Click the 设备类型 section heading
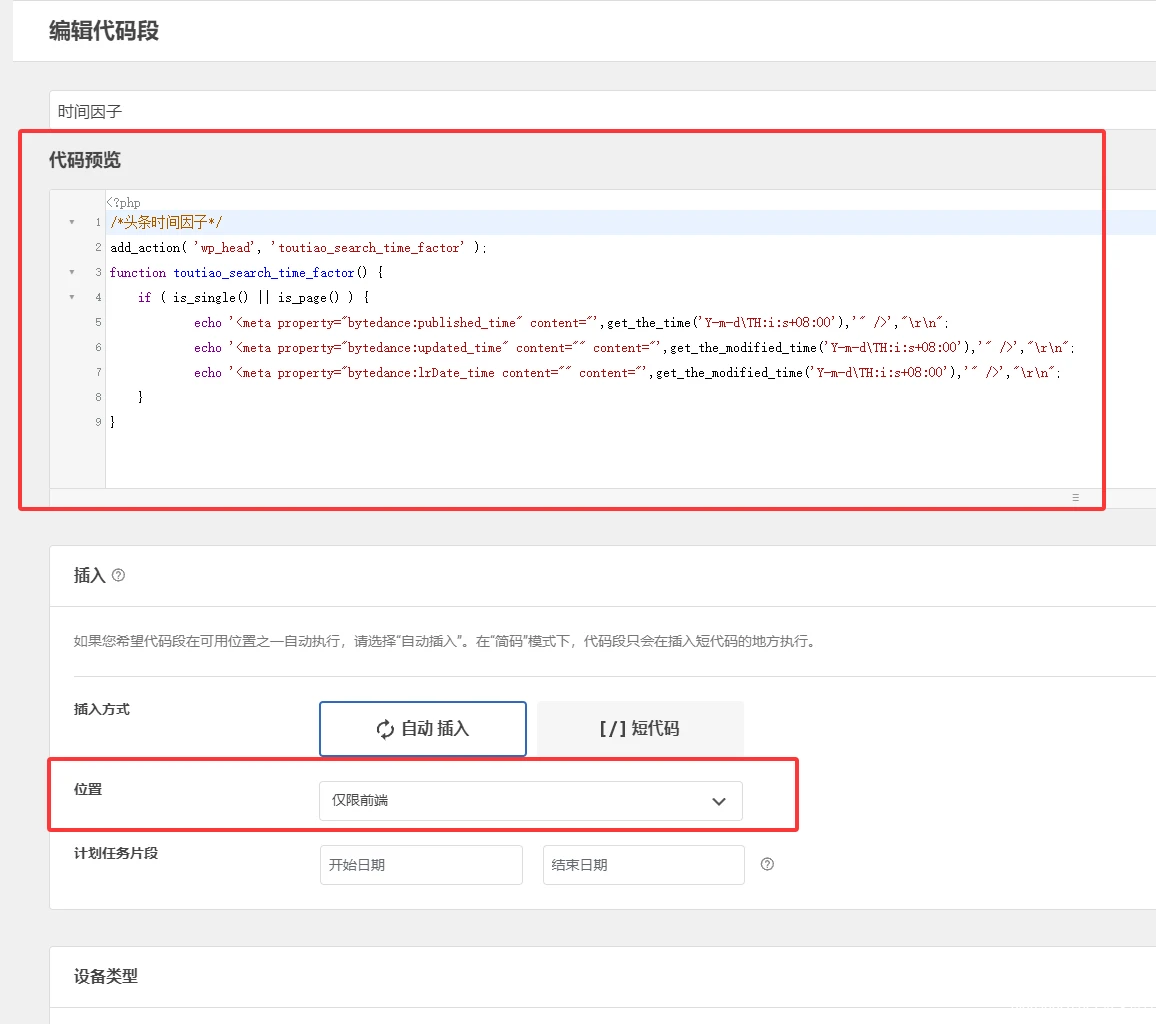The width and height of the screenshot is (1156, 1024). pos(106,976)
